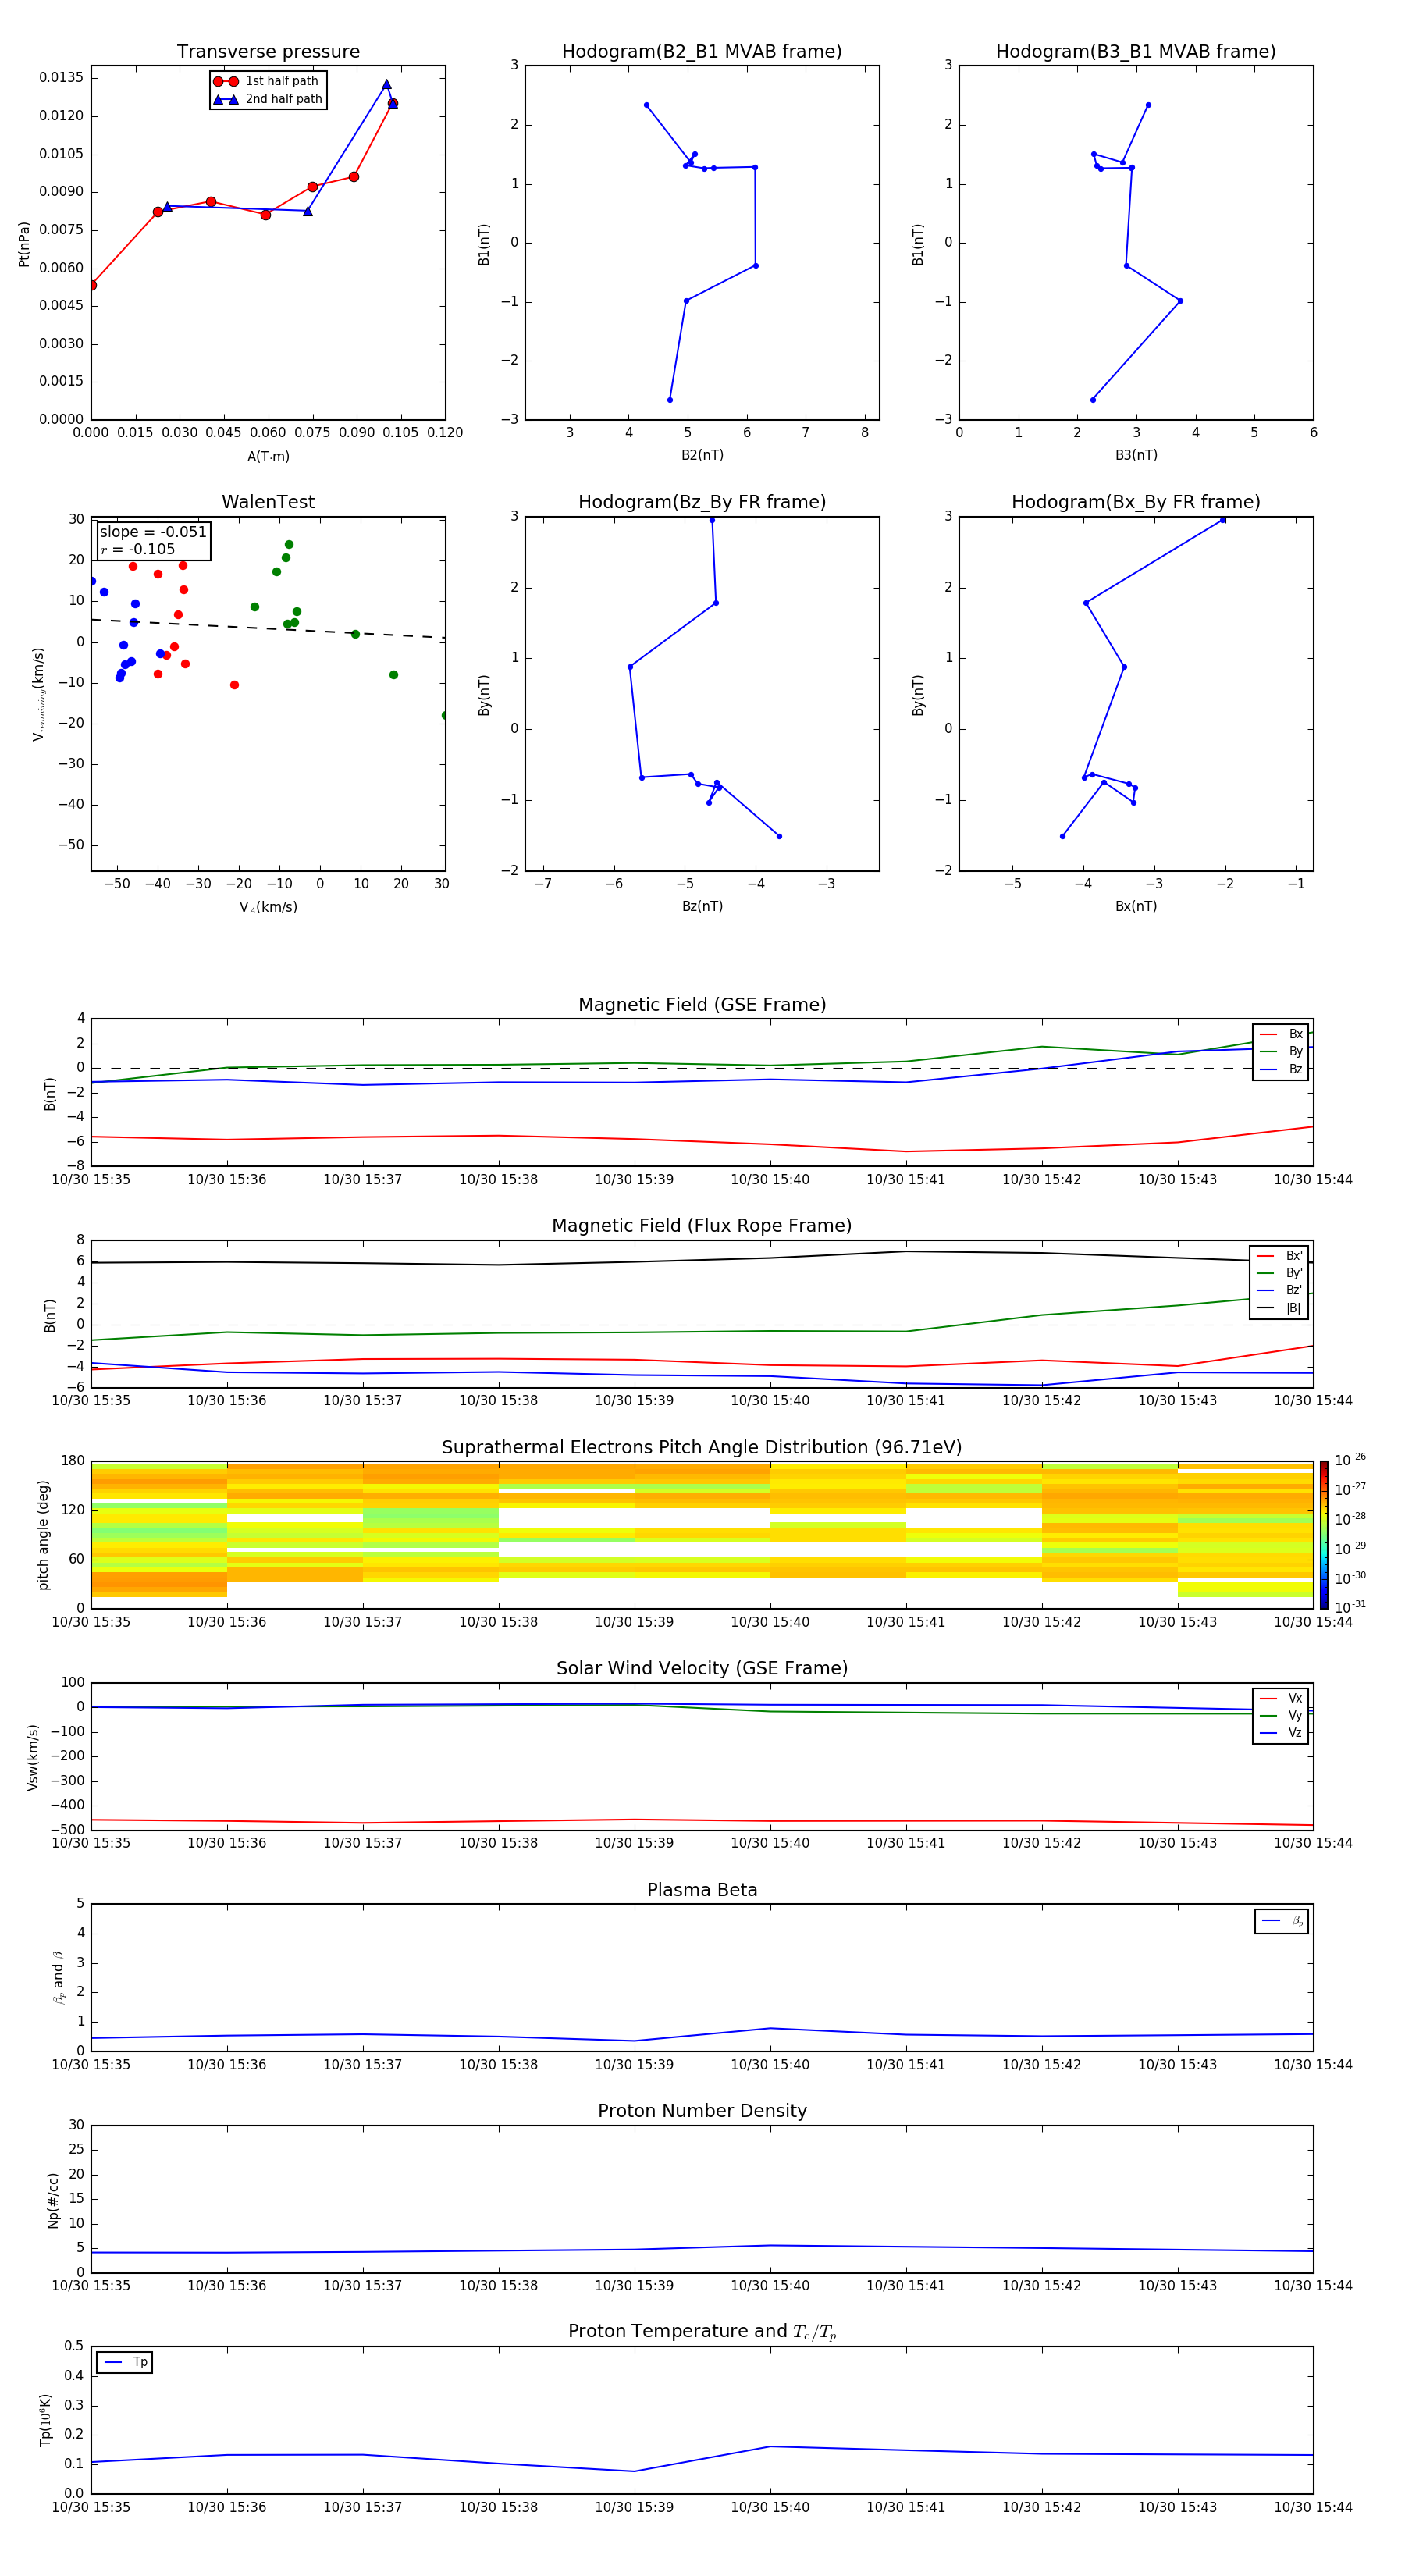The width and height of the screenshot is (1405, 2576).
Task: Click the 'Transverse pressure' plot title
Action: (268, 52)
